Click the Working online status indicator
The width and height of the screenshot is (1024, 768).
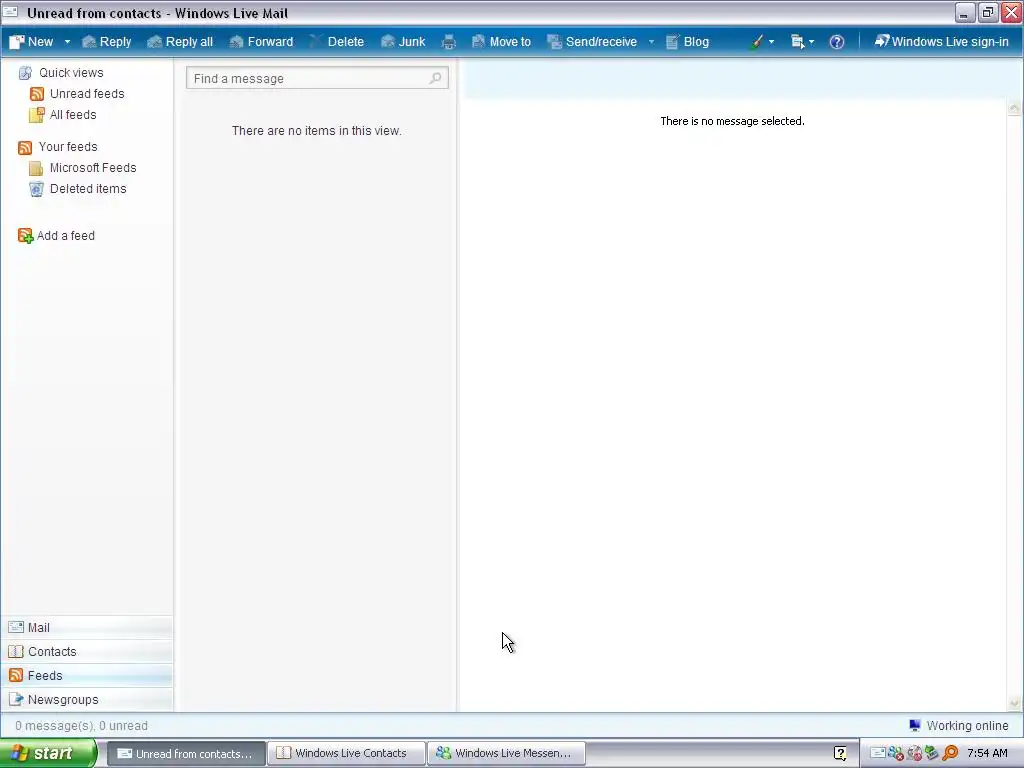pos(959,726)
